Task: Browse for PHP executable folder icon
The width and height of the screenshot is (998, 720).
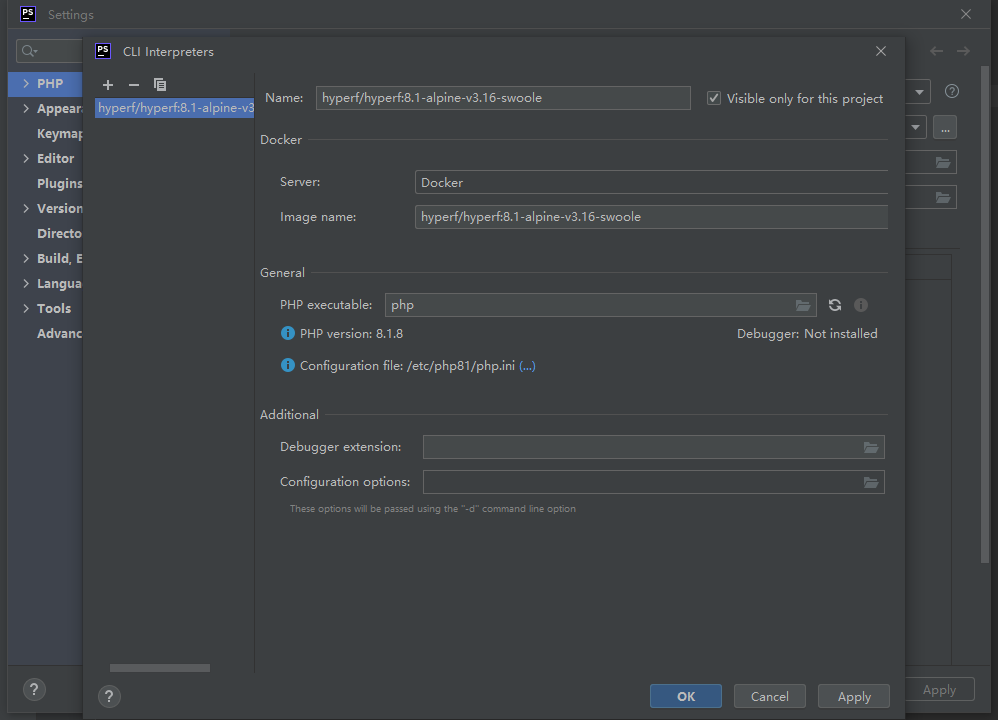Action: click(803, 306)
